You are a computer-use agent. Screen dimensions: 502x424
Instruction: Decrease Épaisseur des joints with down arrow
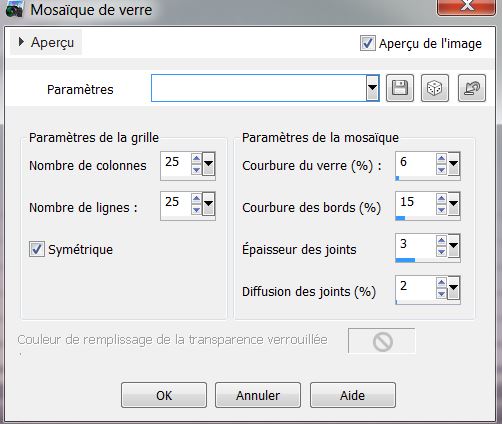tap(441, 252)
